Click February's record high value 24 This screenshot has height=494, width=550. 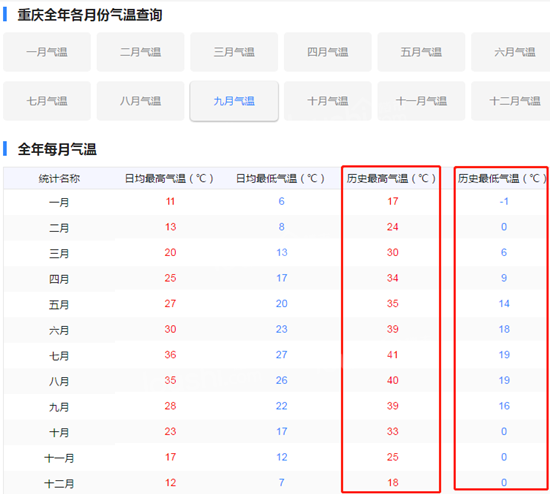click(x=393, y=227)
